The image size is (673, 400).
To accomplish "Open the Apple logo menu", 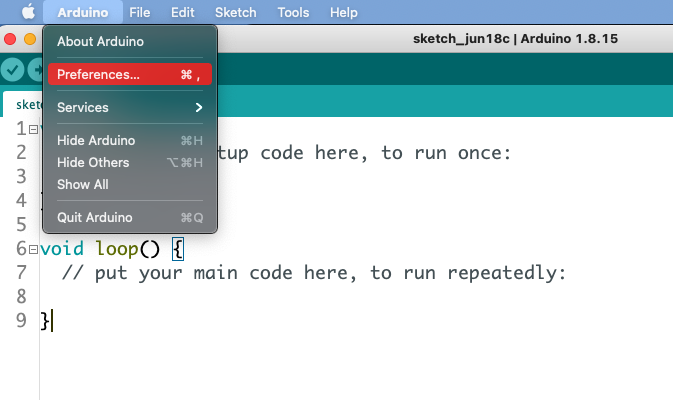I will (x=27, y=12).
